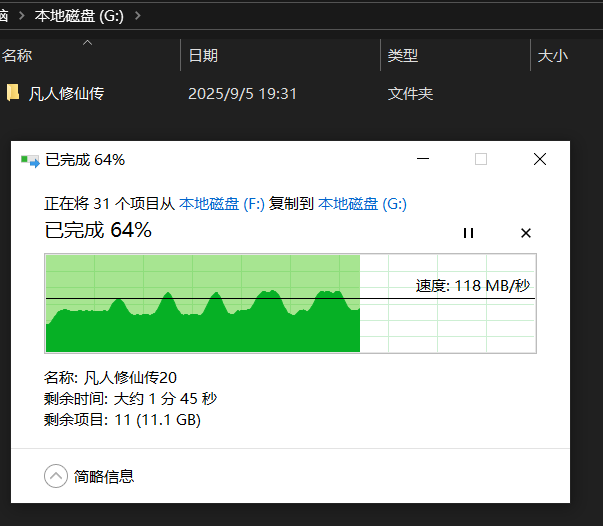Collapse details using the circled chevron icon

(56, 476)
